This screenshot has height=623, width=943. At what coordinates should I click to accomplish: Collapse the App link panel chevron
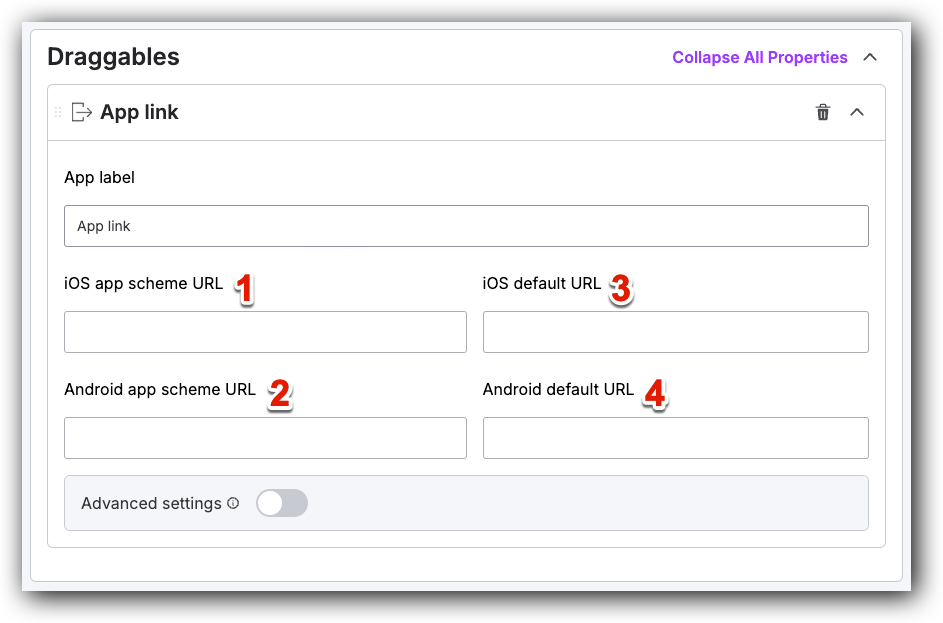click(857, 112)
